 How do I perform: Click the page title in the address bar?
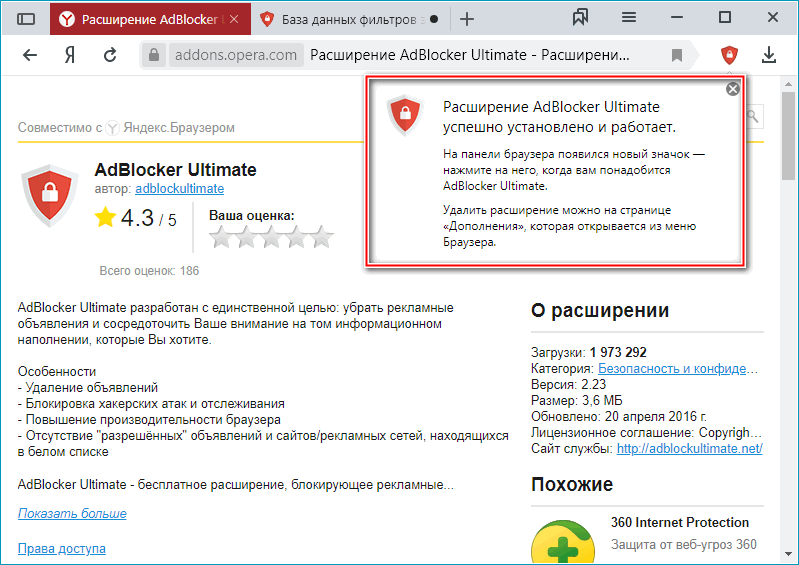tap(469, 55)
